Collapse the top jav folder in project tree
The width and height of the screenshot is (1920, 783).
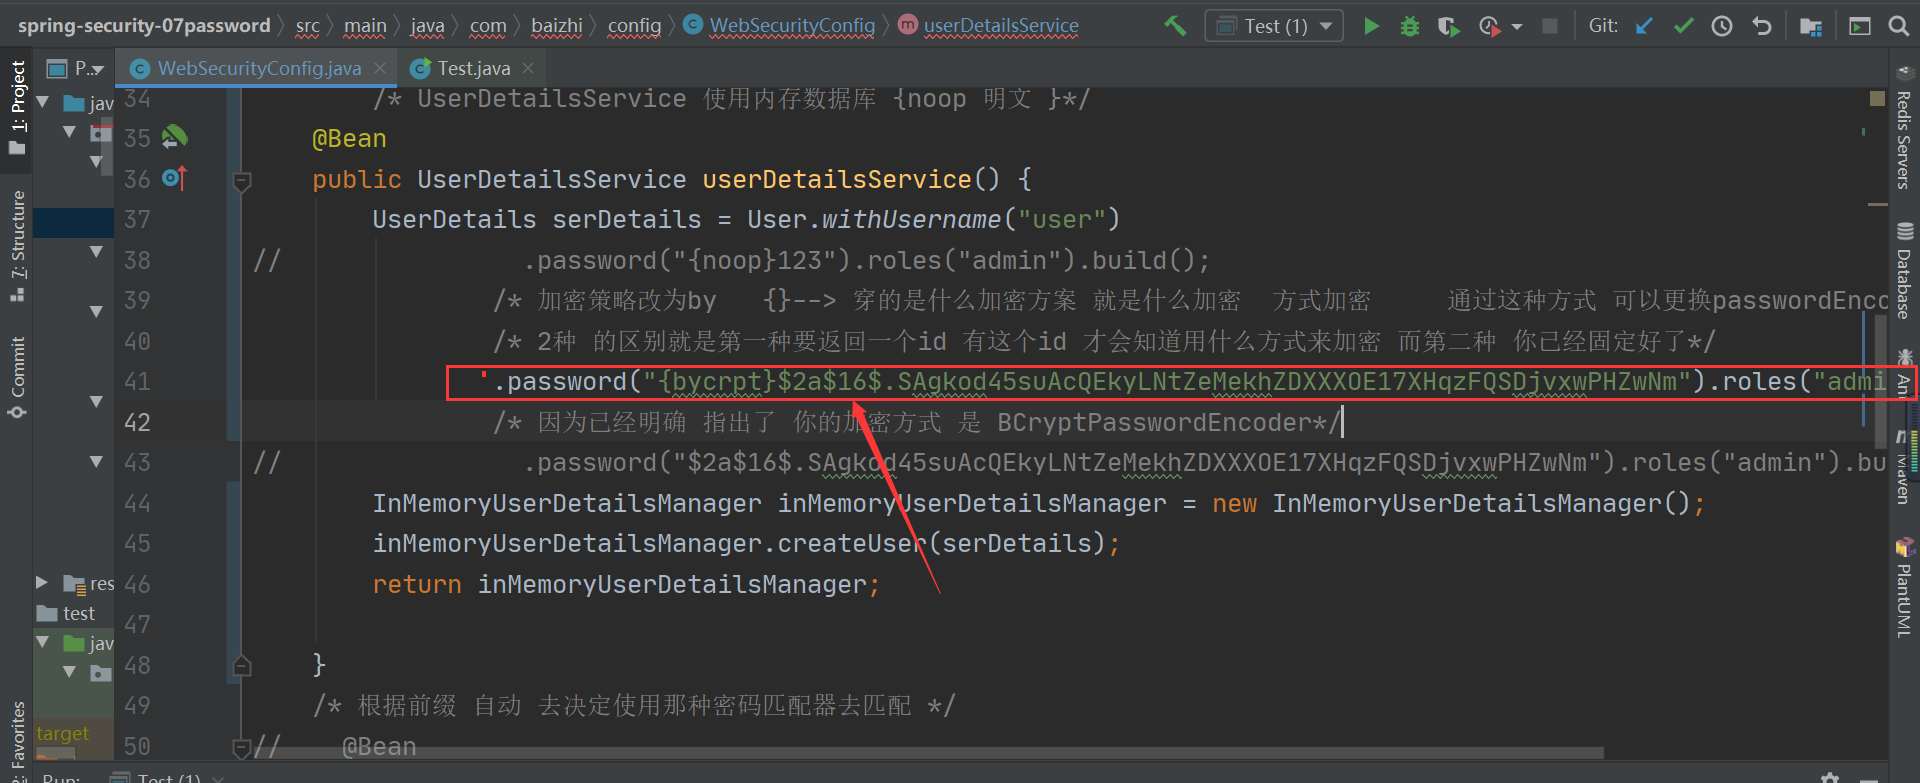tap(43, 102)
